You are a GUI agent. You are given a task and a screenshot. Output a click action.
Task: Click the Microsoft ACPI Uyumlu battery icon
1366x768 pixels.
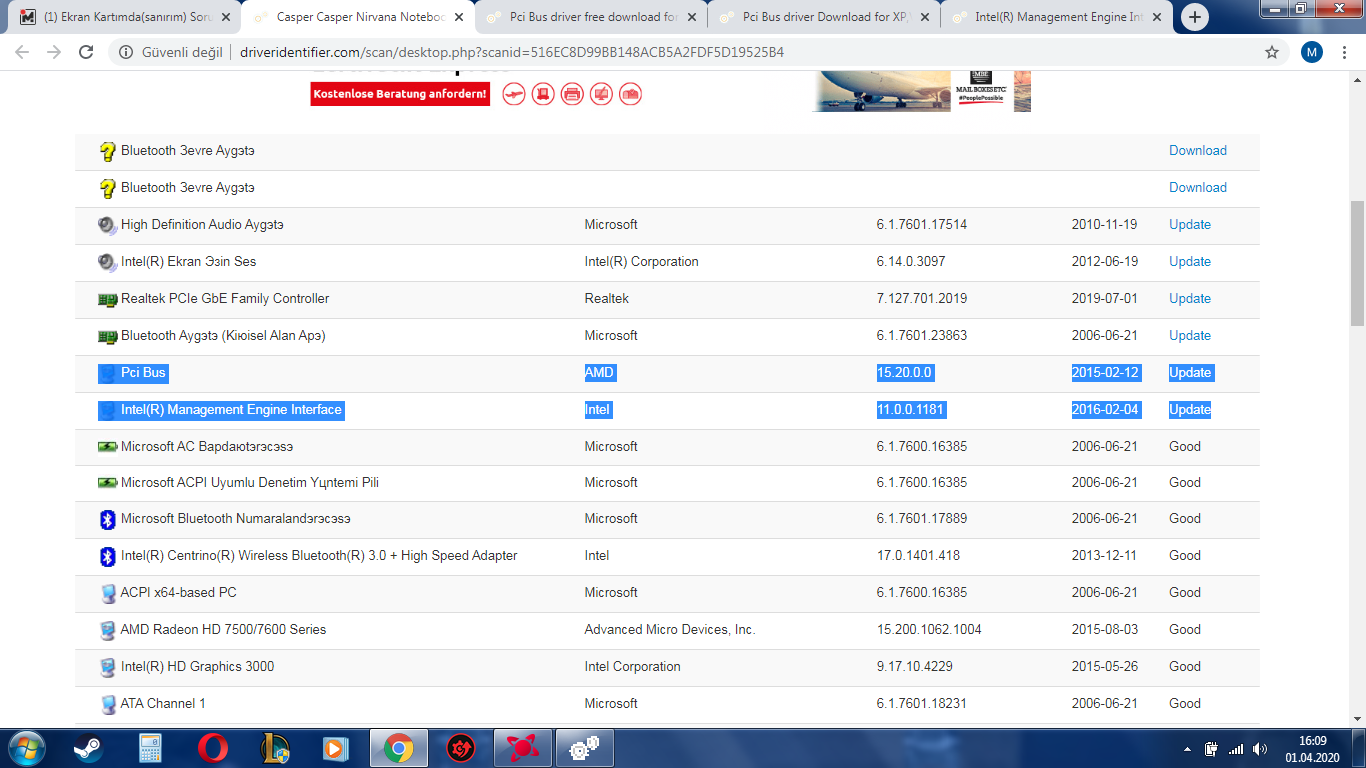(x=108, y=483)
